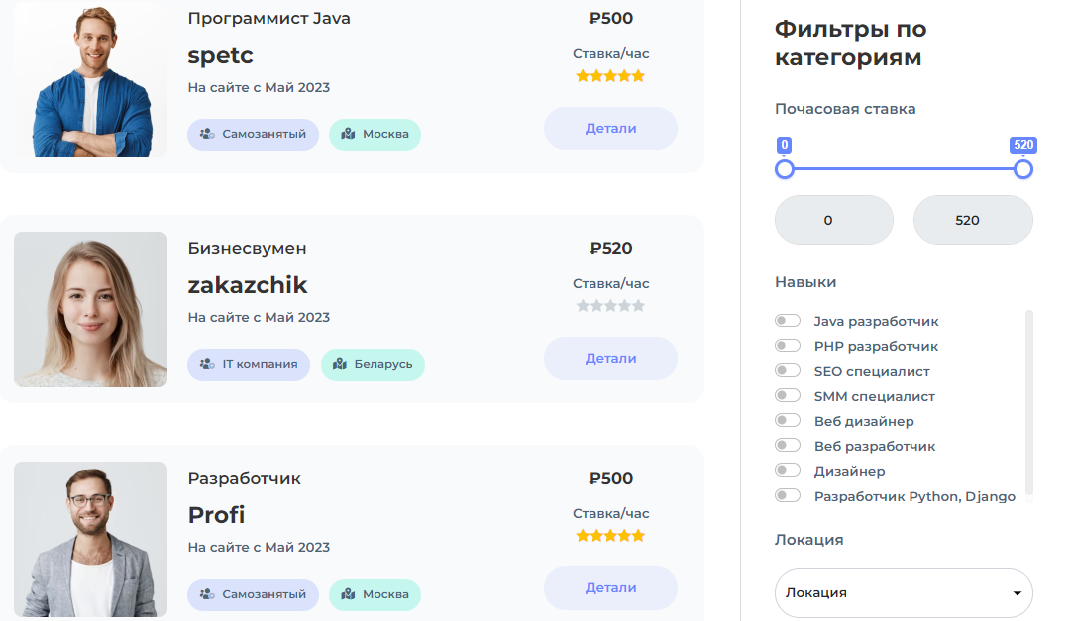Screen dimensions: 1065x621
Task: Click the people icon in the IT компания tag
Action: point(207,364)
